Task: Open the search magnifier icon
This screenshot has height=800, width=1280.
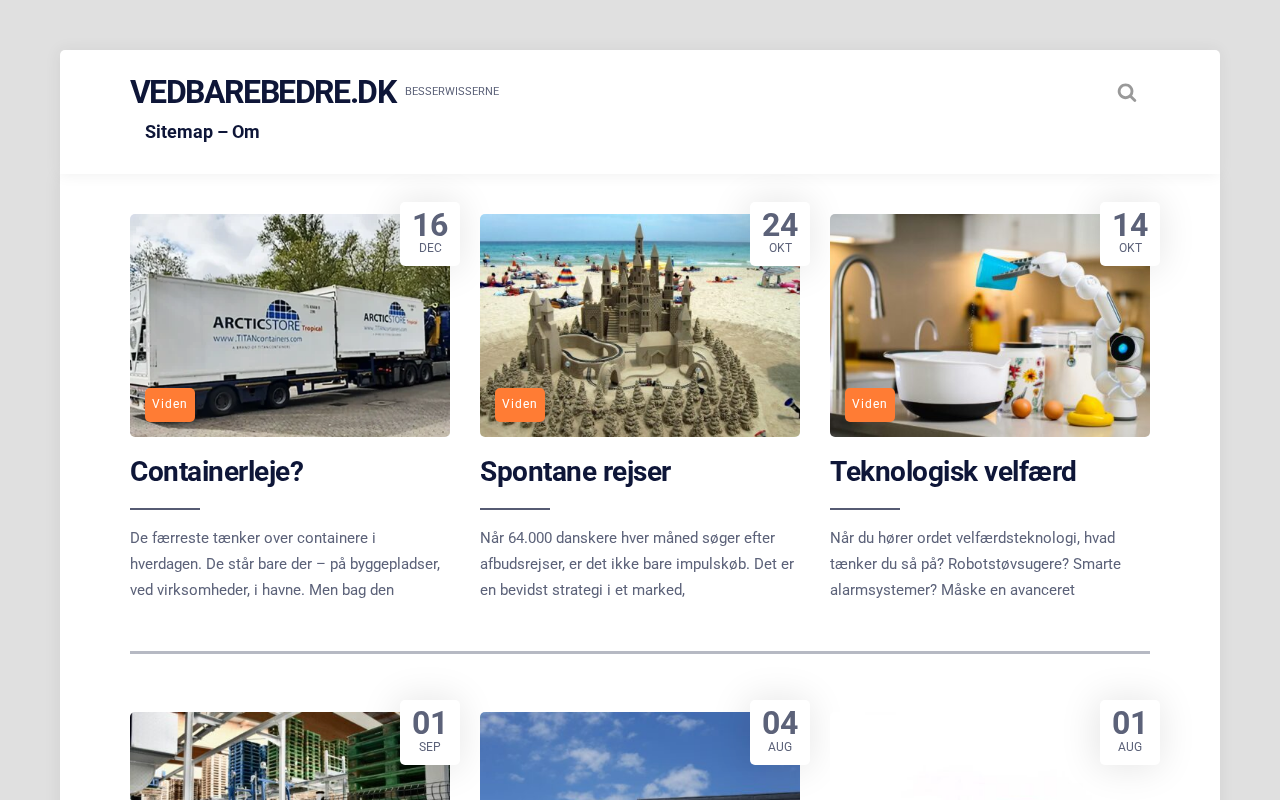Action: point(1127,93)
